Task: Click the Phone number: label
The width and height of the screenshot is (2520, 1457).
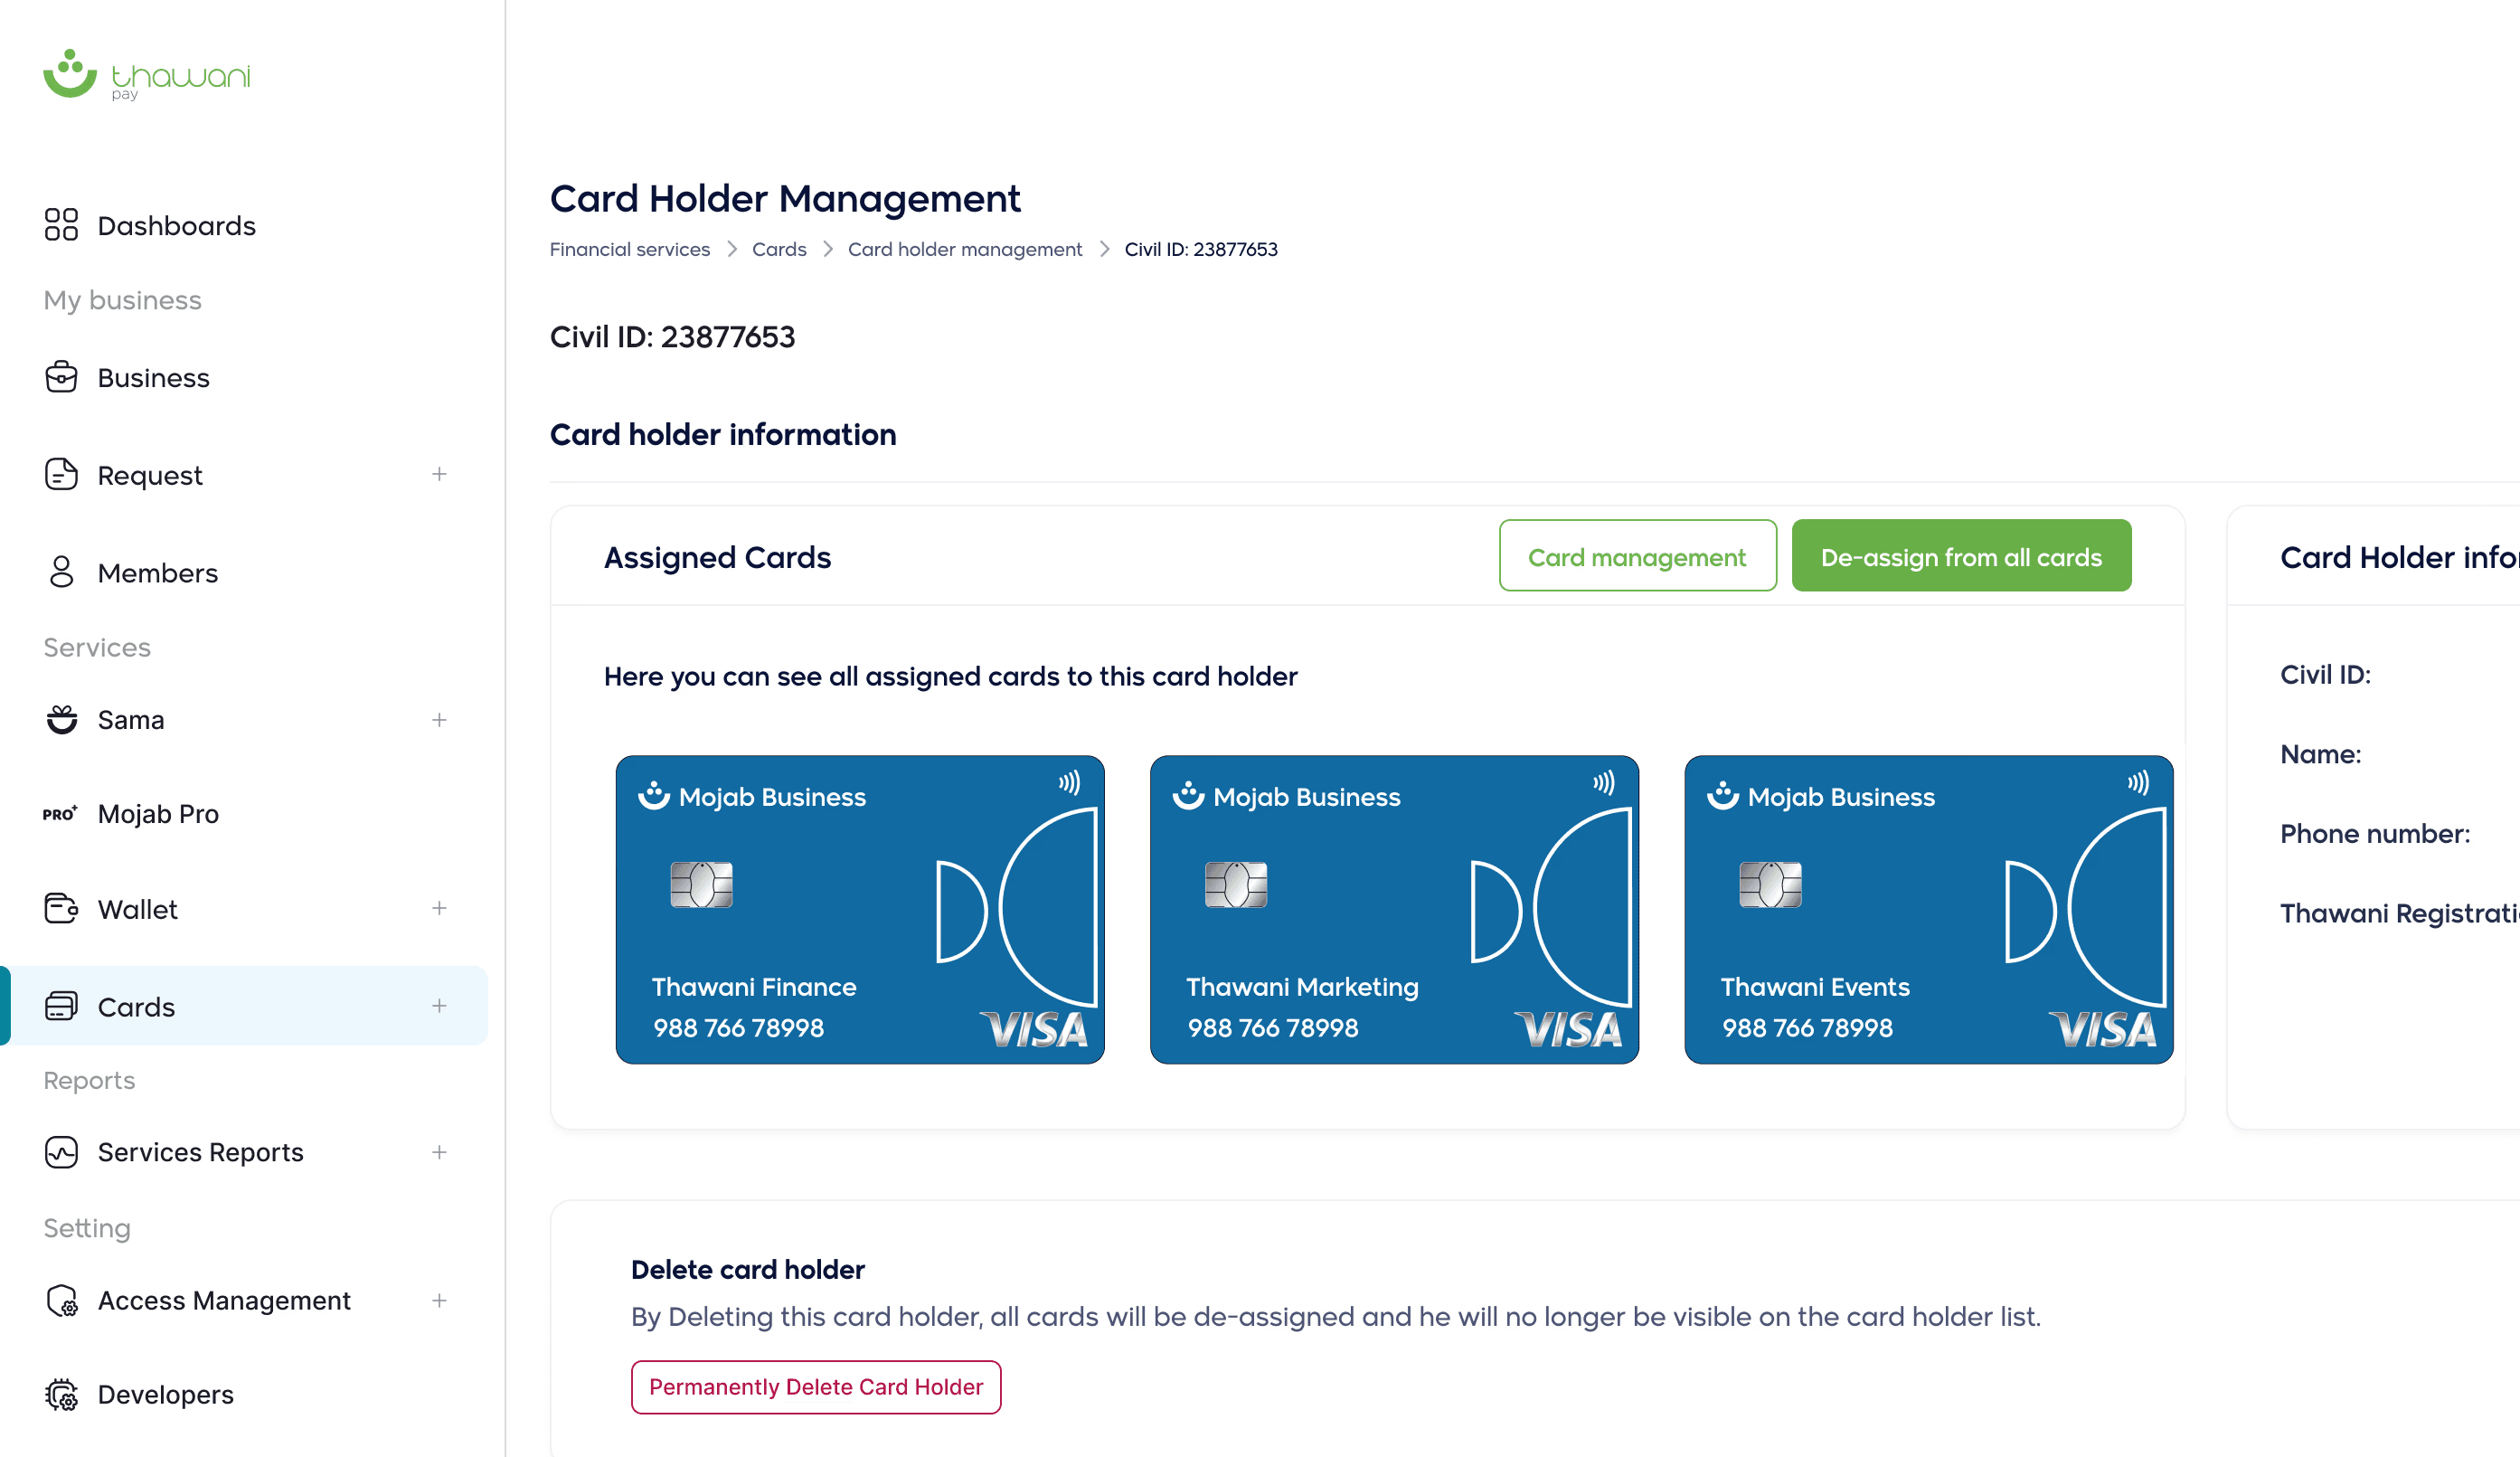Action: tap(2374, 833)
